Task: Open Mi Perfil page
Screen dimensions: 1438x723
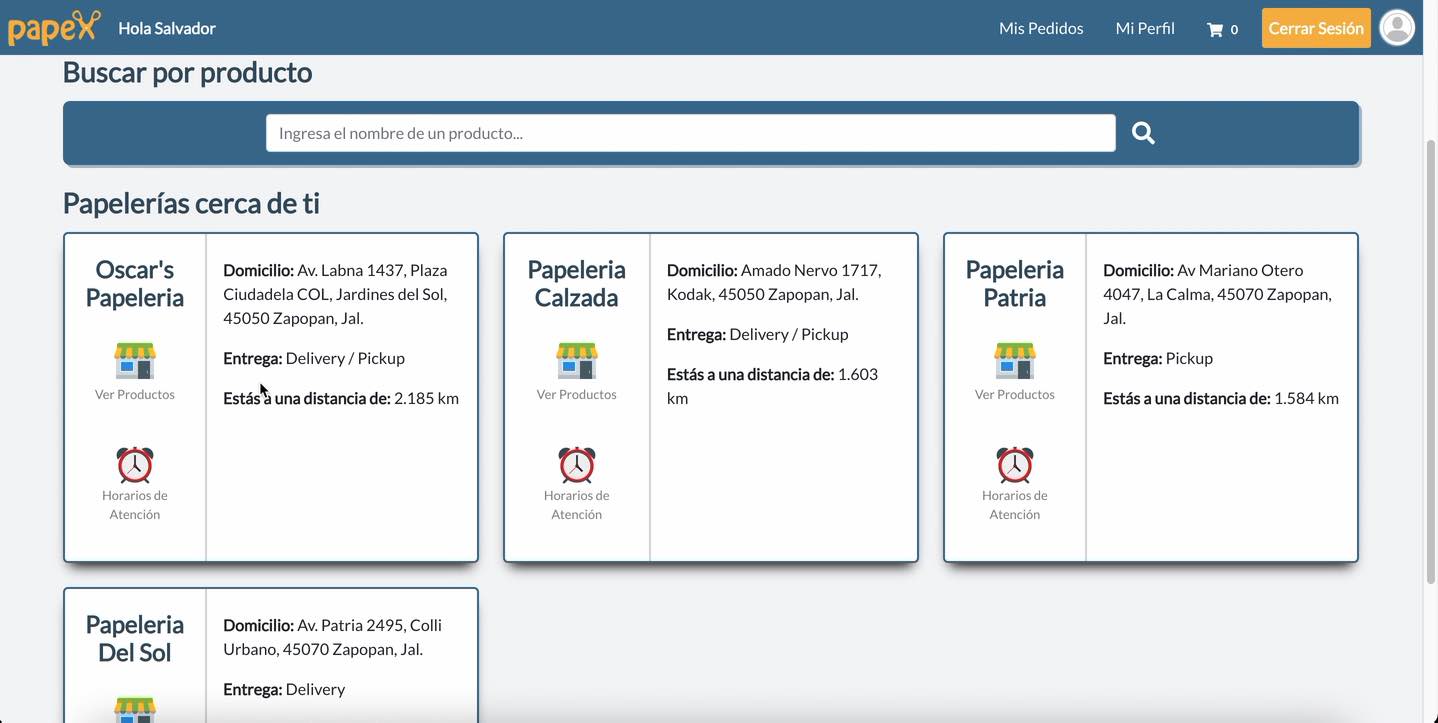Action: point(1145,28)
